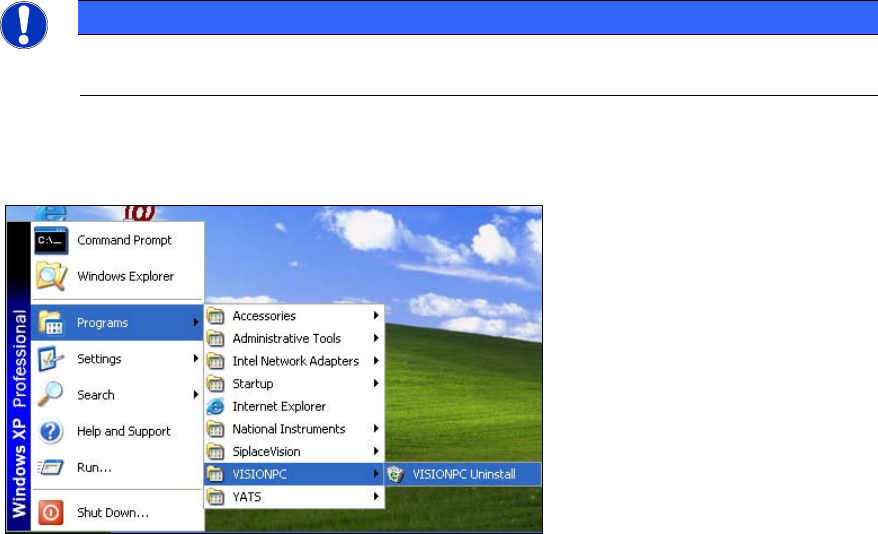Expand the Programs submenu arrow
Screen dimensions: 878x534
(x=195, y=322)
